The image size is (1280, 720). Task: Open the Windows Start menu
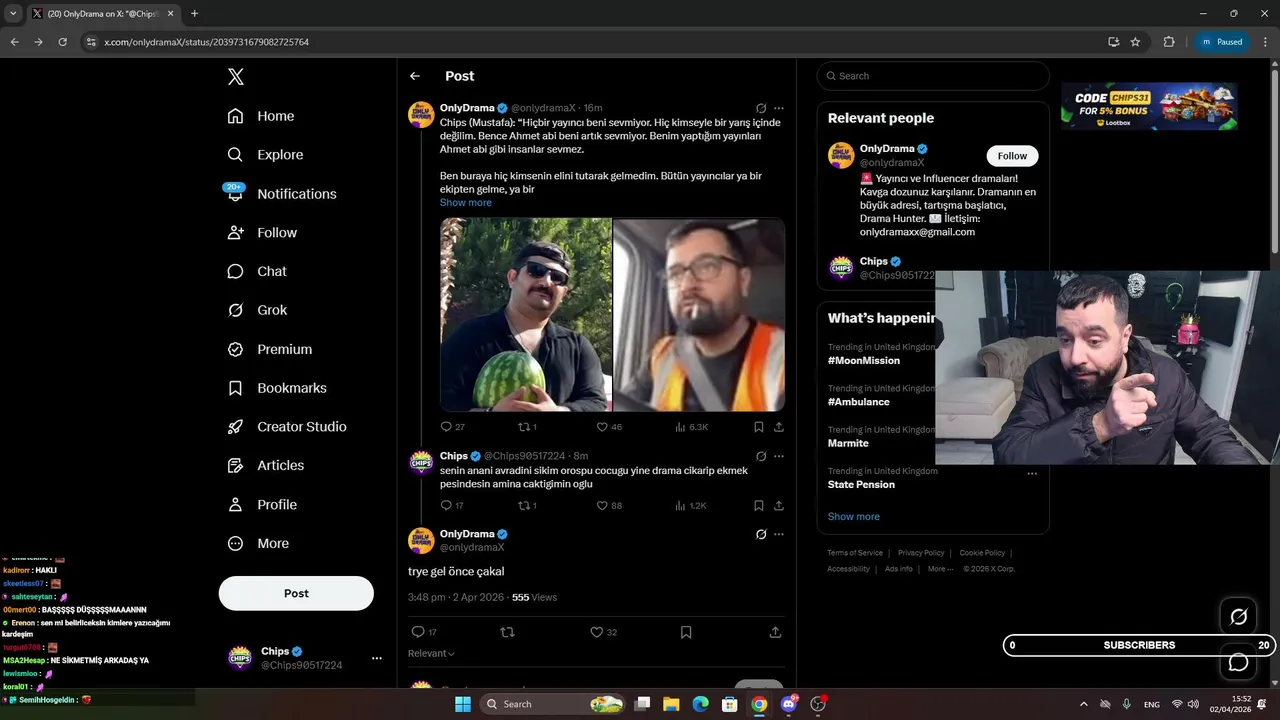click(462, 704)
